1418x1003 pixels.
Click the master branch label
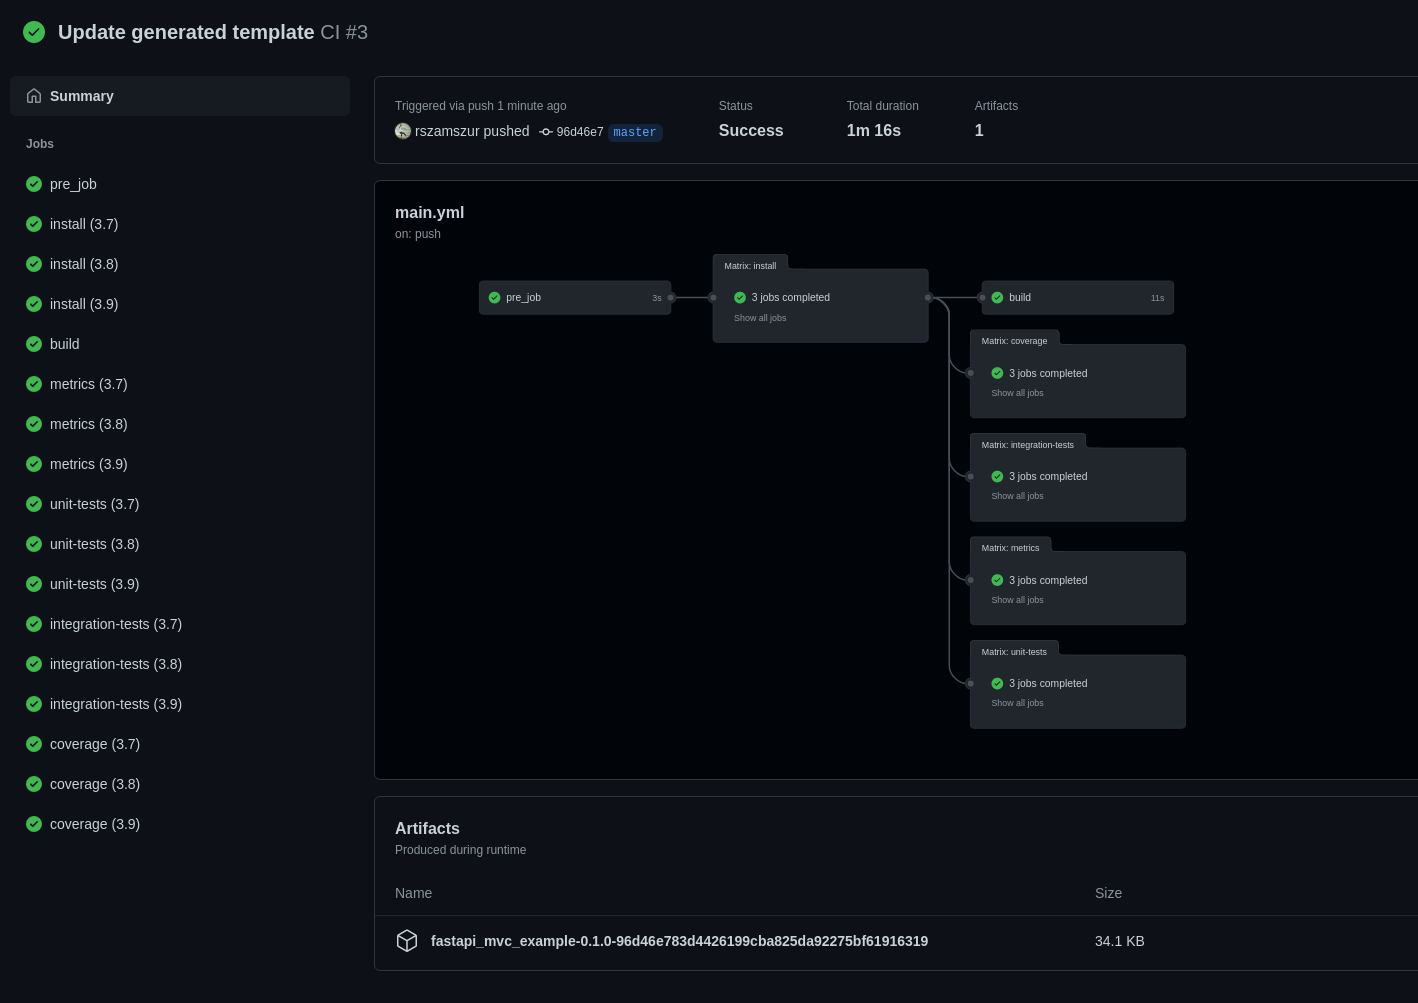pyautogui.click(x=635, y=132)
